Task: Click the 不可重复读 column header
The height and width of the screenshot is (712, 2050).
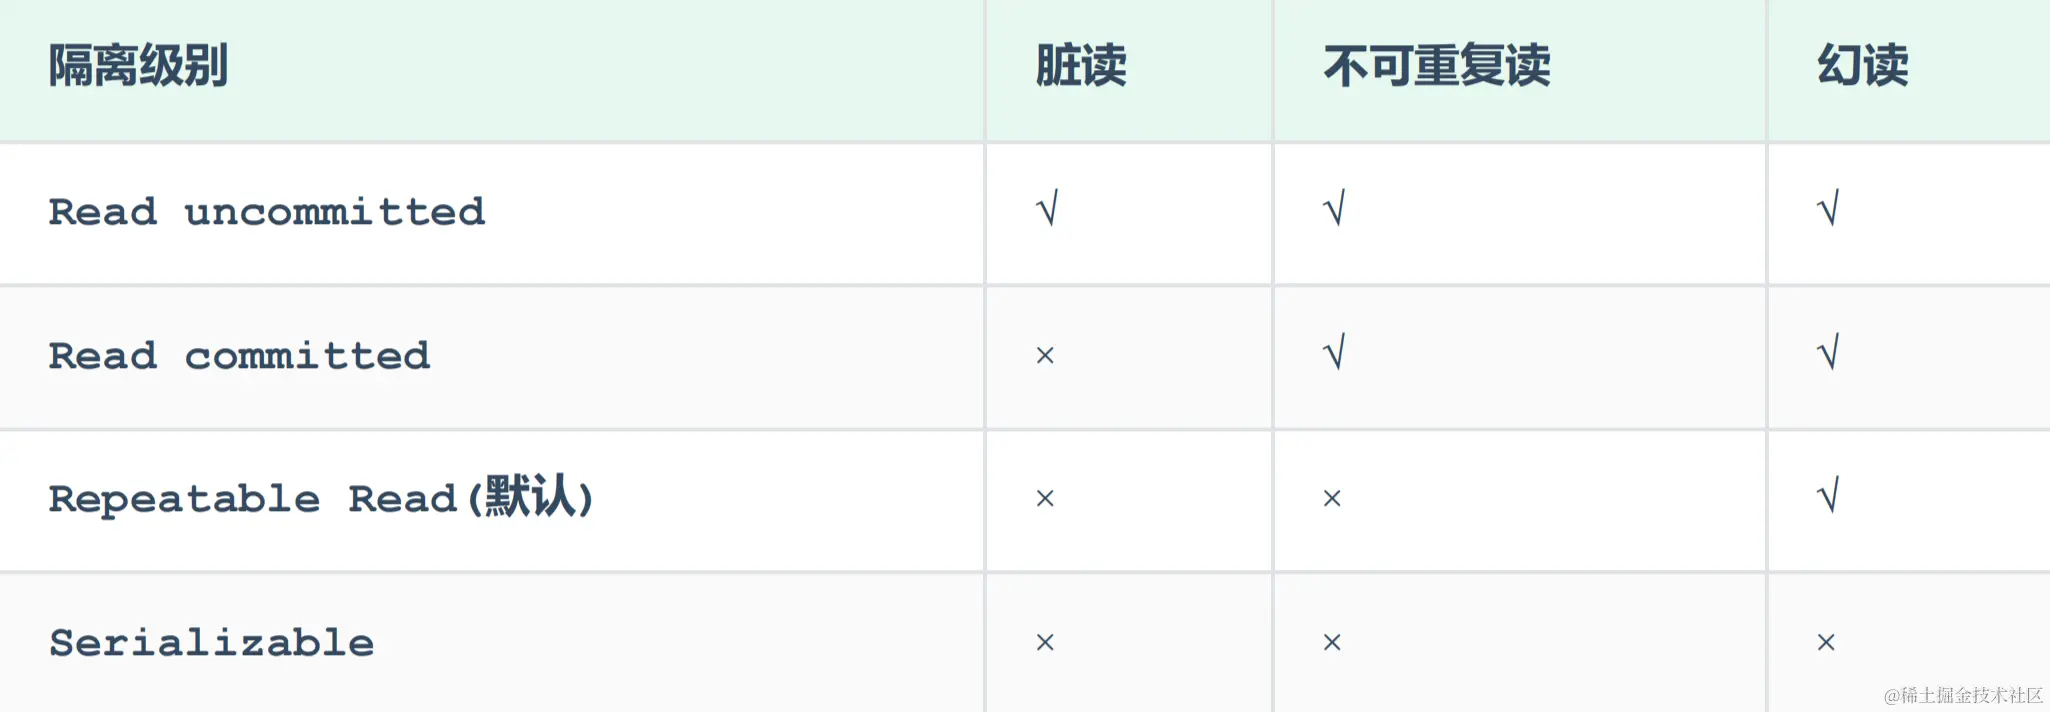Action: click(x=1436, y=66)
